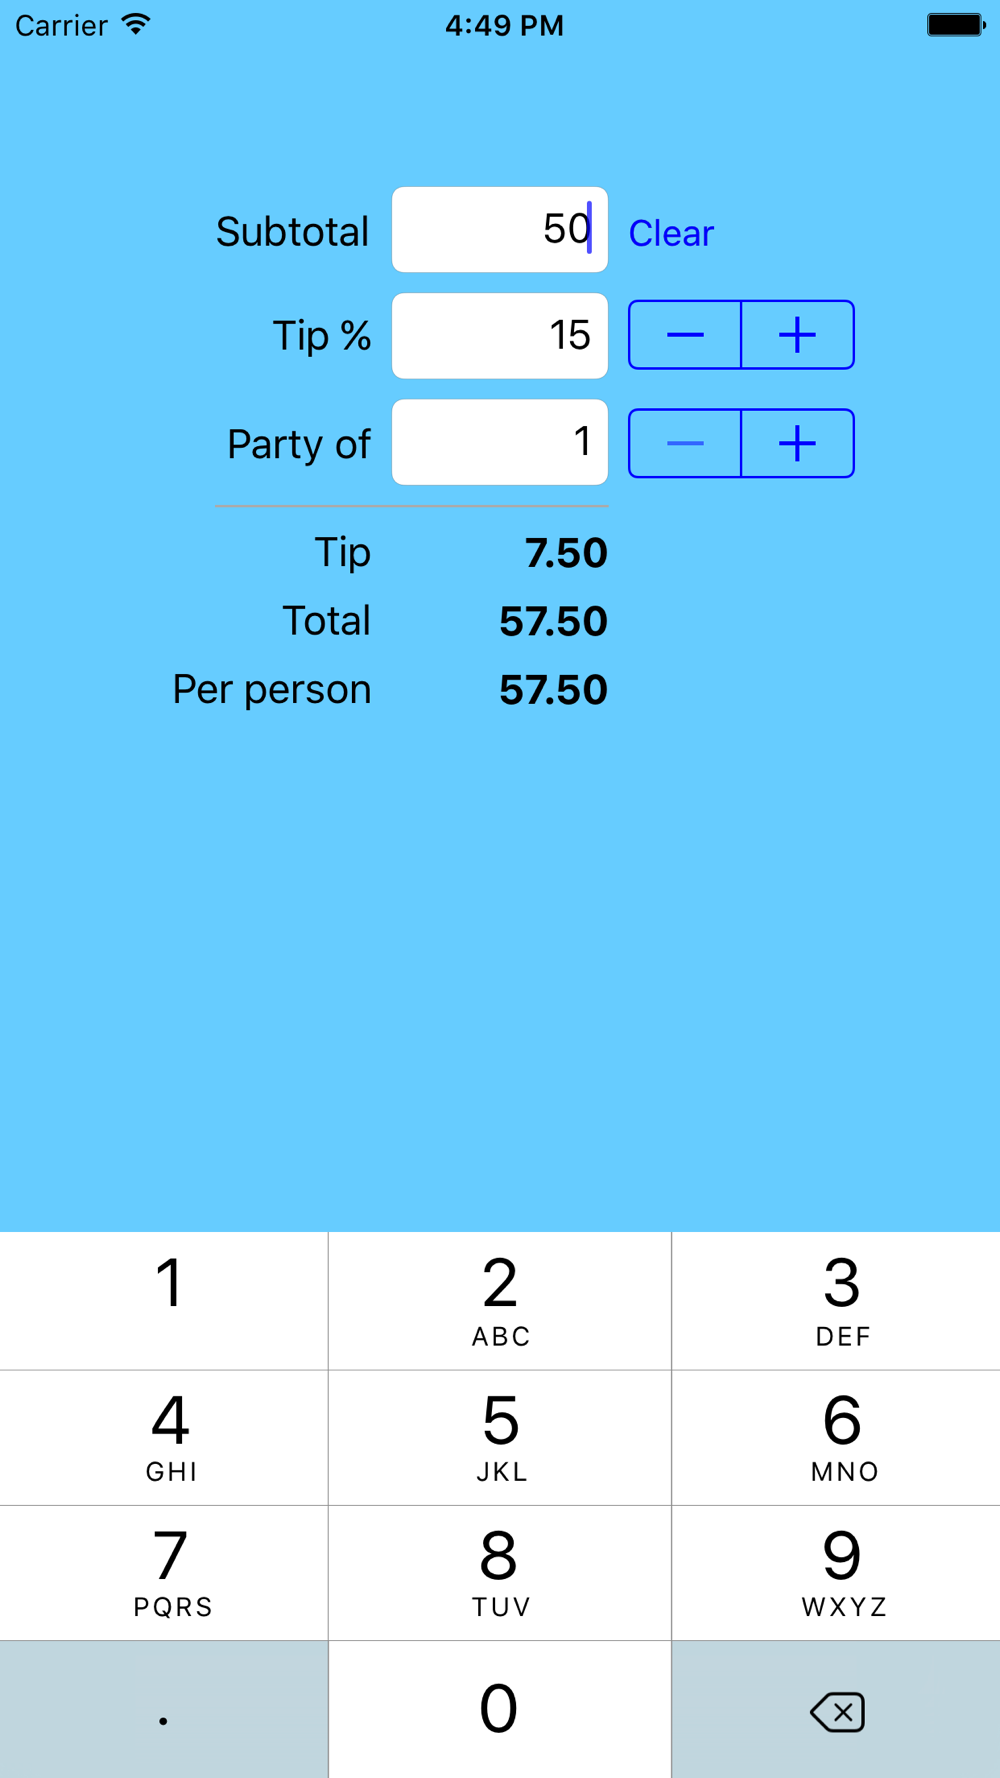Tap keypad digit 0
This screenshot has width=1000, height=1778.
pos(500,1710)
